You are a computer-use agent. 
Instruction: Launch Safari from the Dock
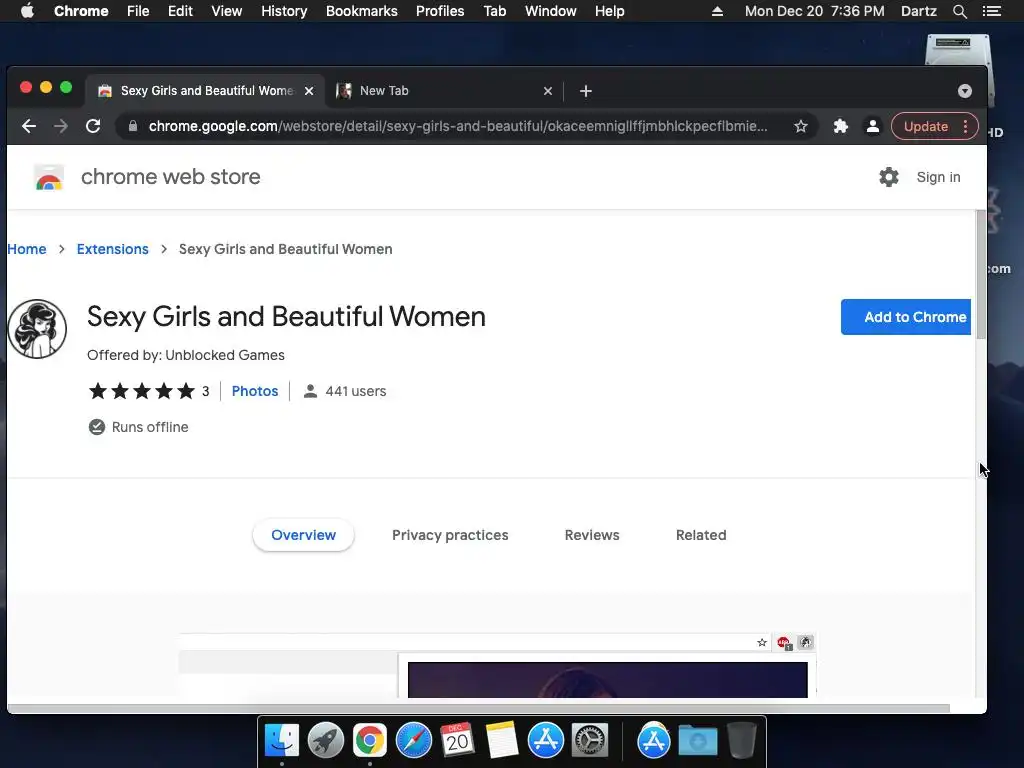pyautogui.click(x=413, y=741)
